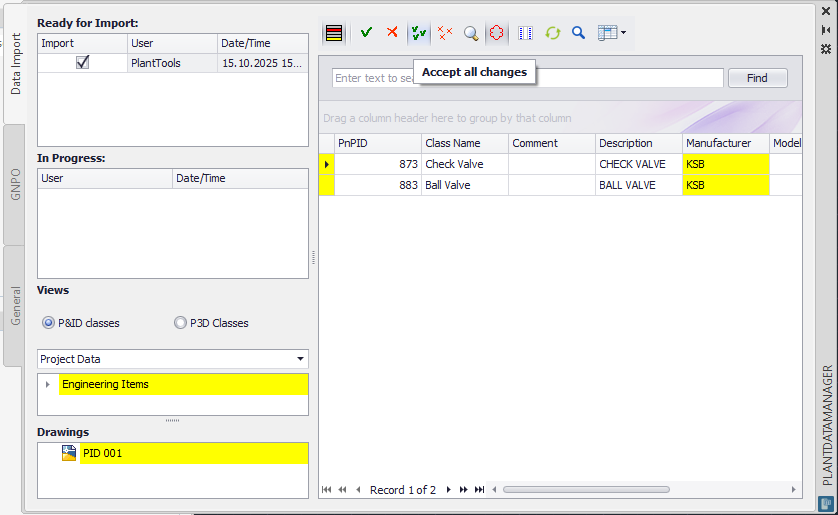Select the P3D Classes radio button

tap(180, 323)
